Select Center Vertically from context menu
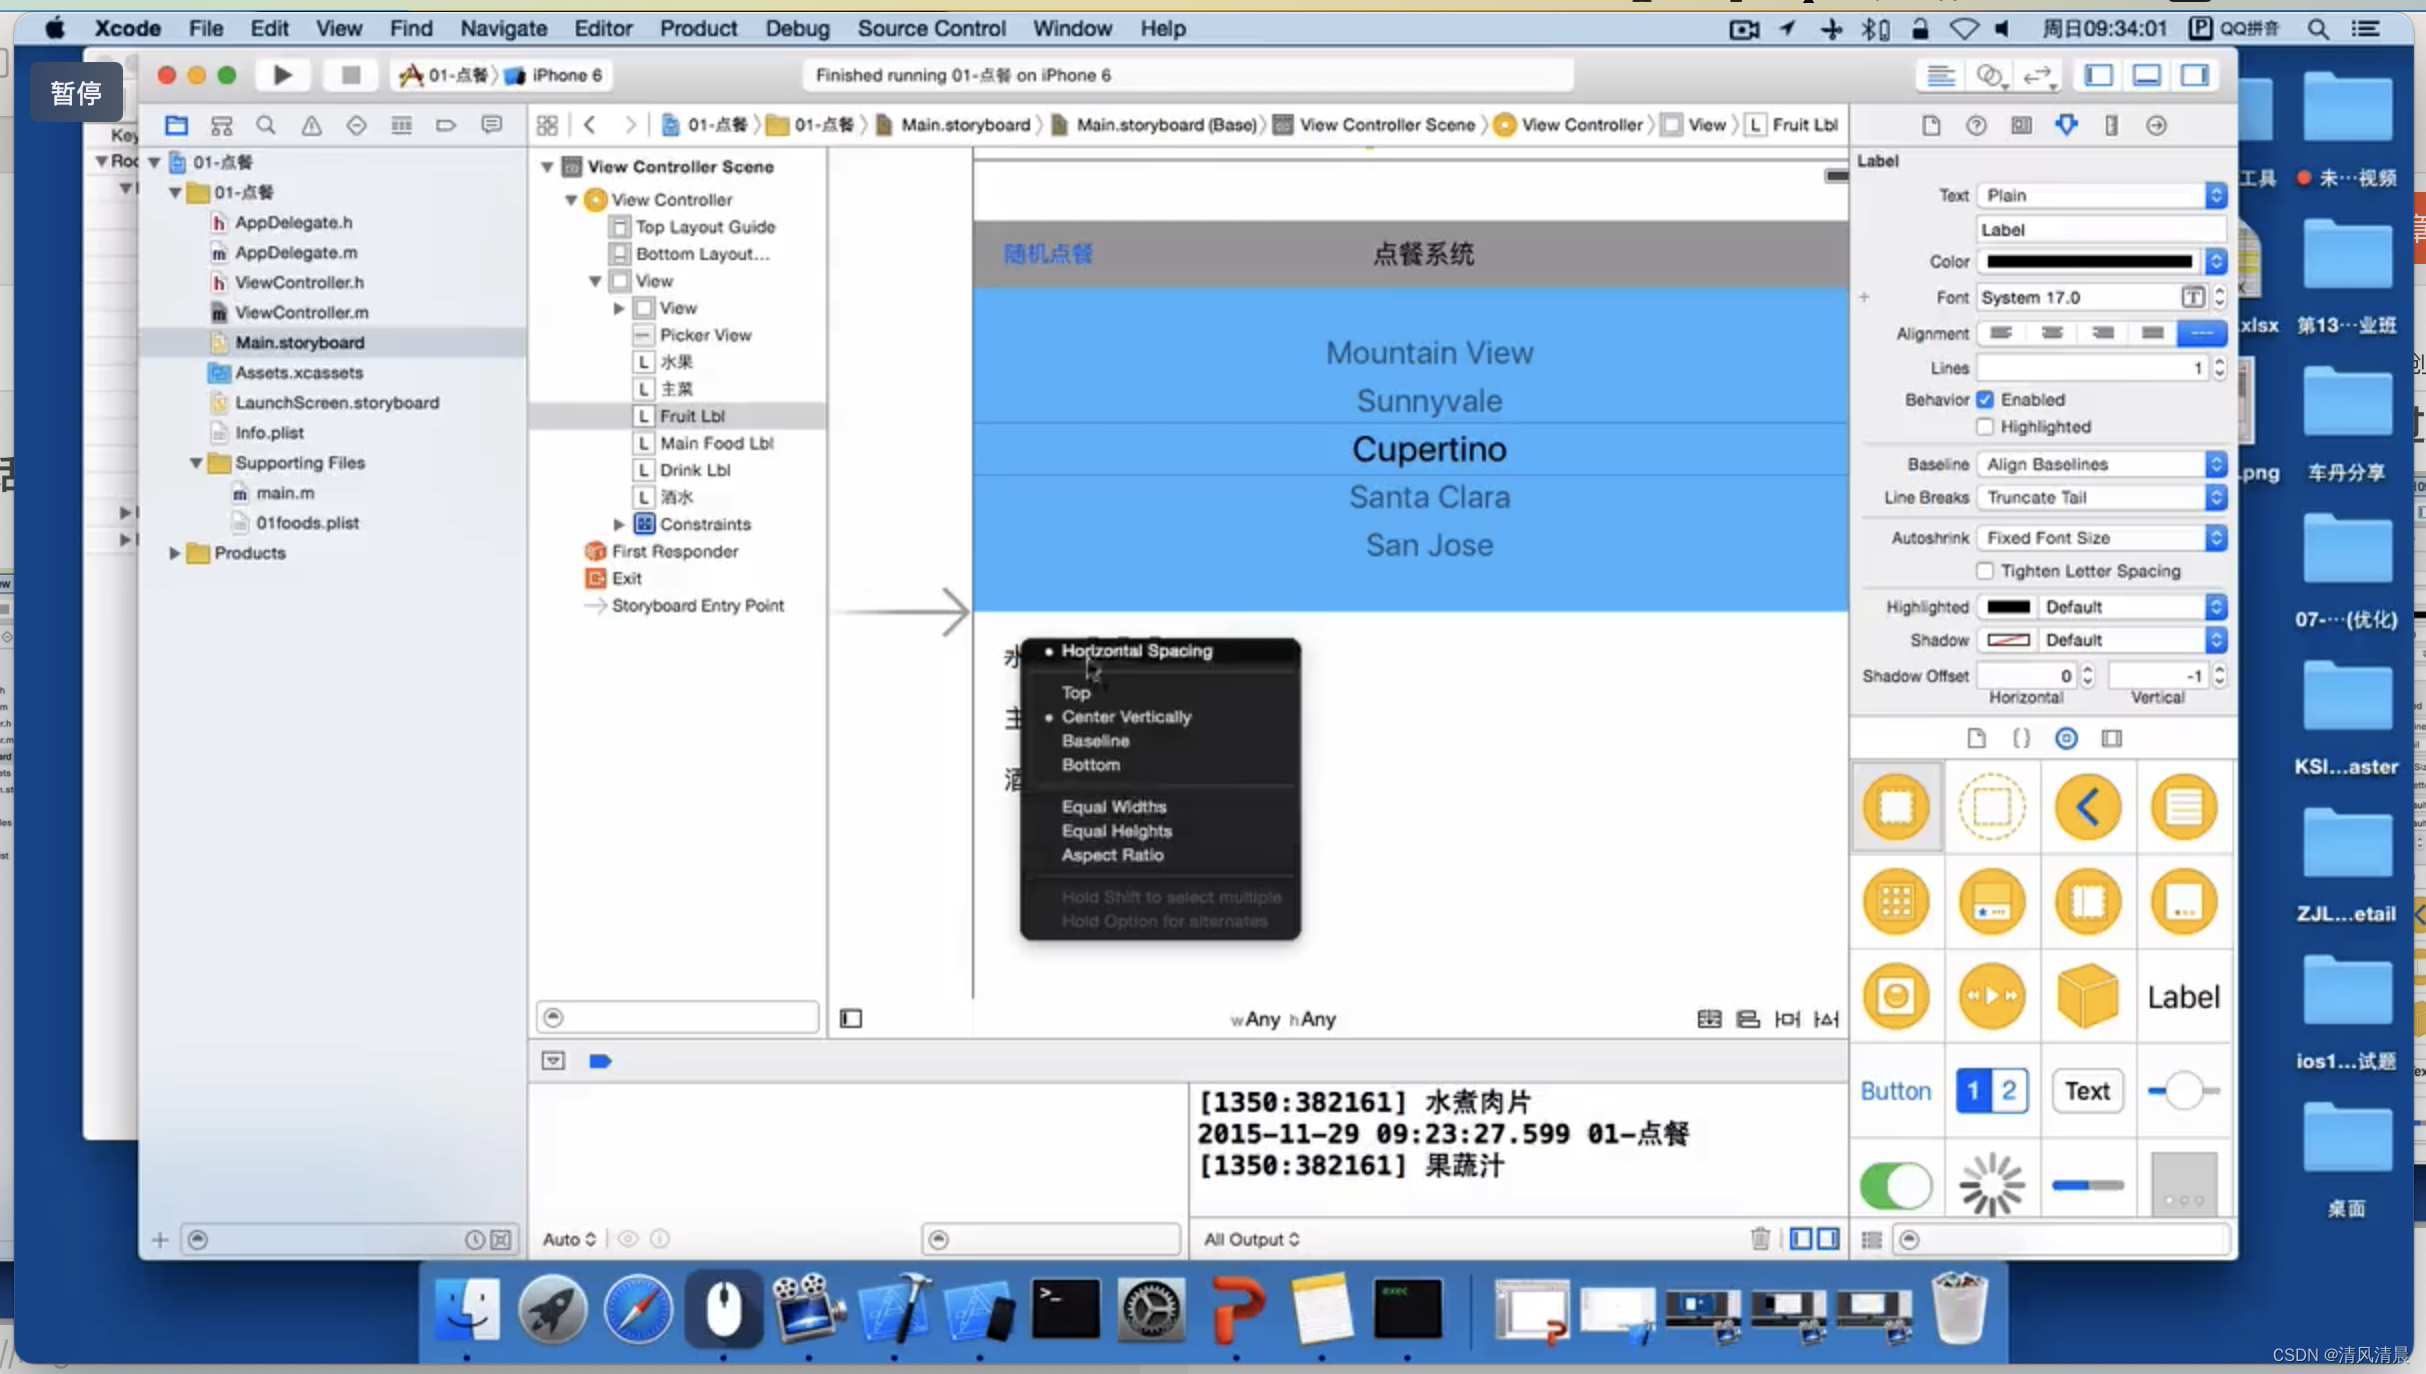This screenshot has width=2426, height=1374. [1126, 716]
